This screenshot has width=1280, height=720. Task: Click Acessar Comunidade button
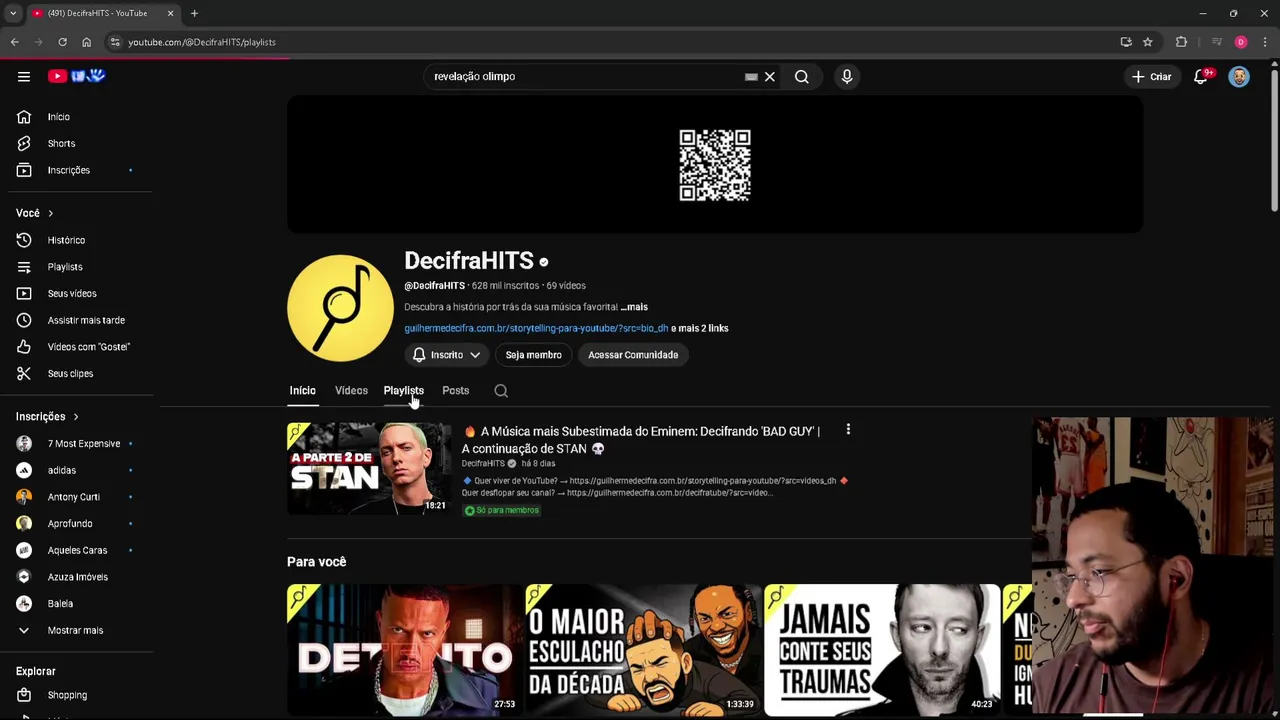tap(633, 355)
